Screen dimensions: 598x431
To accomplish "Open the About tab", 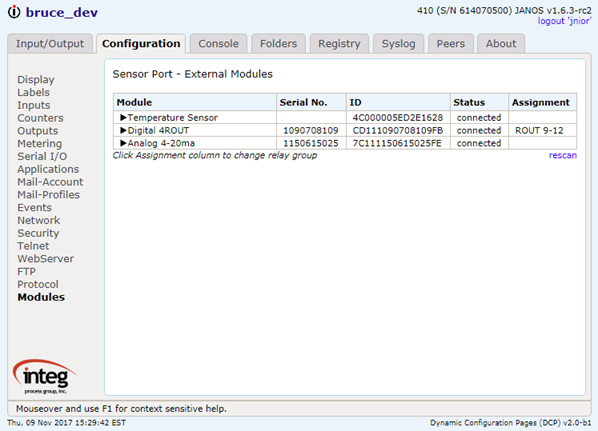I will tap(501, 44).
